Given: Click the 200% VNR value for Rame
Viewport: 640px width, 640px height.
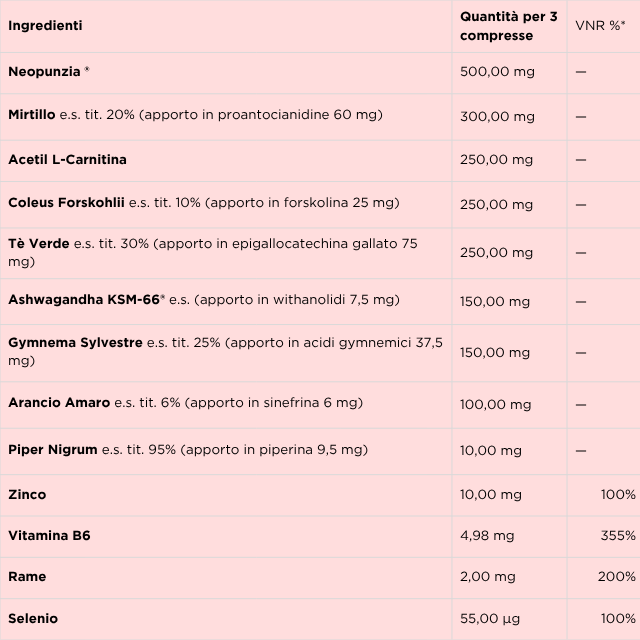Looking at the screenshot, I should point(618,577).
